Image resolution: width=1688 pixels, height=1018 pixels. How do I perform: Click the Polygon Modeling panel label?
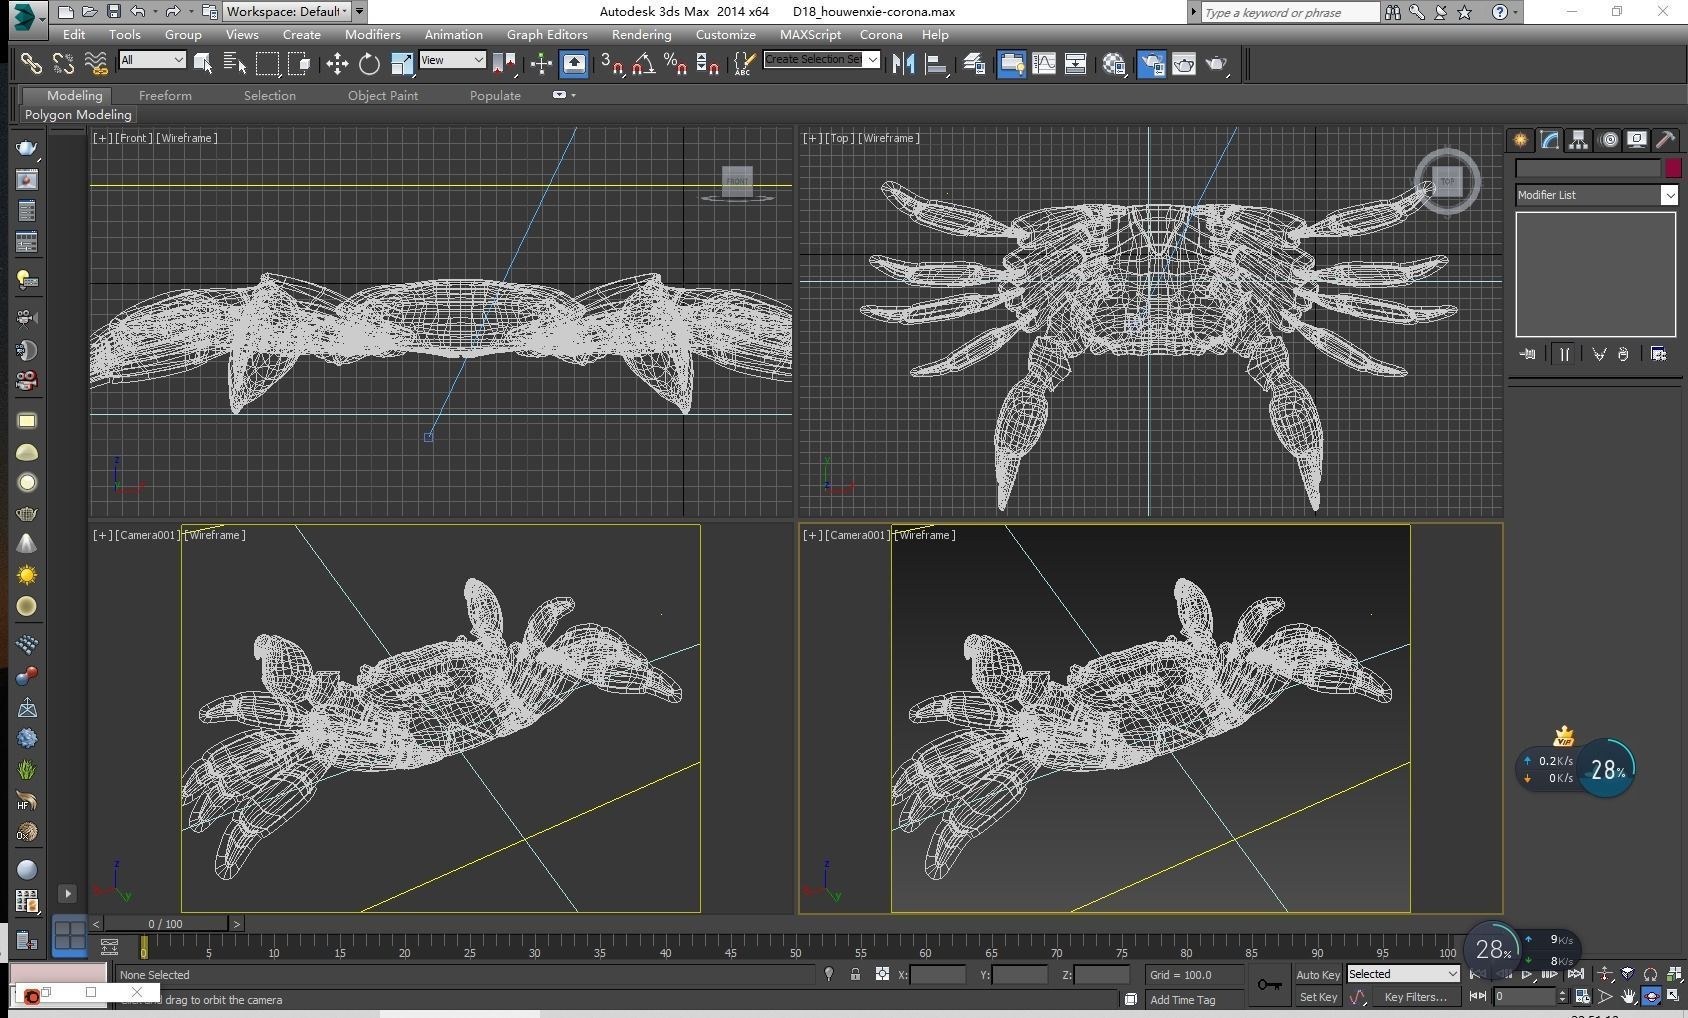click(x=78, y=115)
